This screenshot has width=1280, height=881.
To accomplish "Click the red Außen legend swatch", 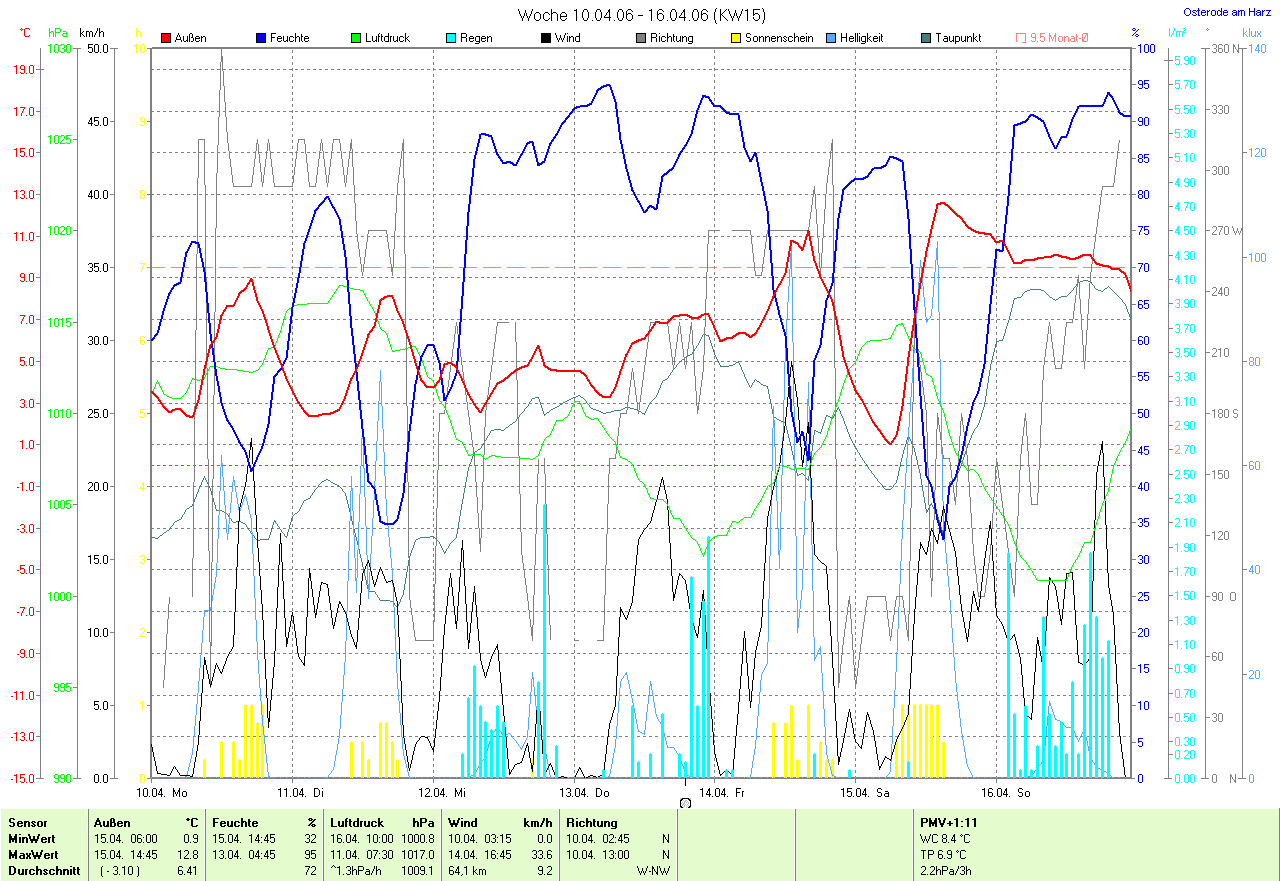I will pos(166,38).
